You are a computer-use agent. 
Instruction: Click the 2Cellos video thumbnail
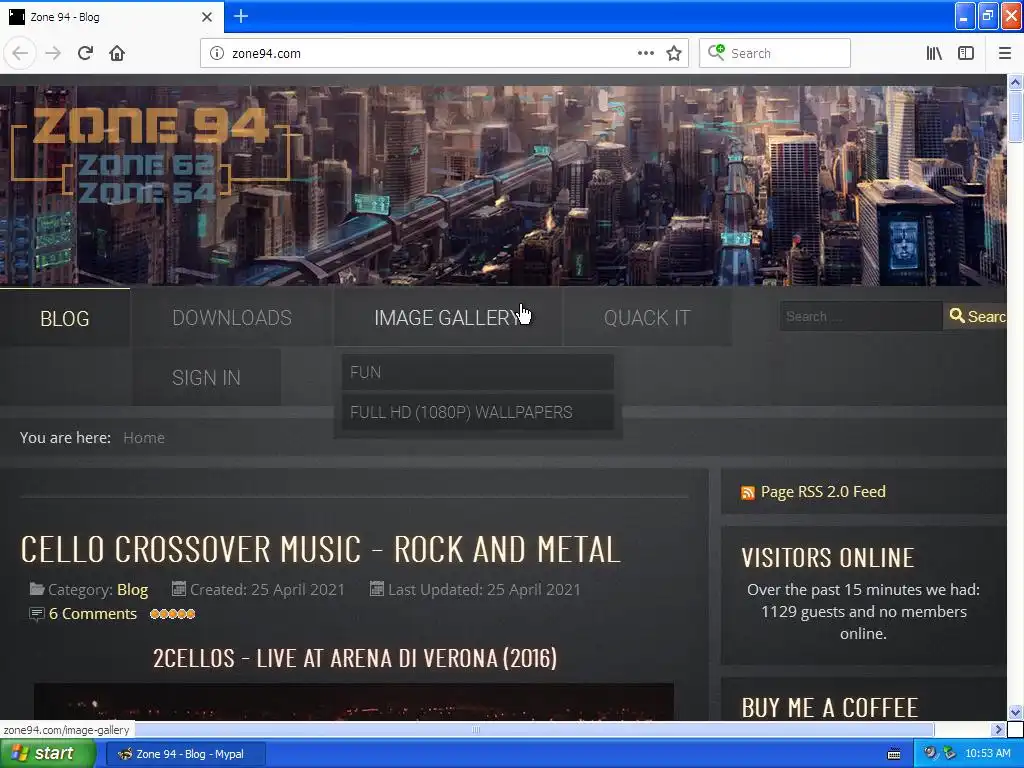(x=353, y=701)
